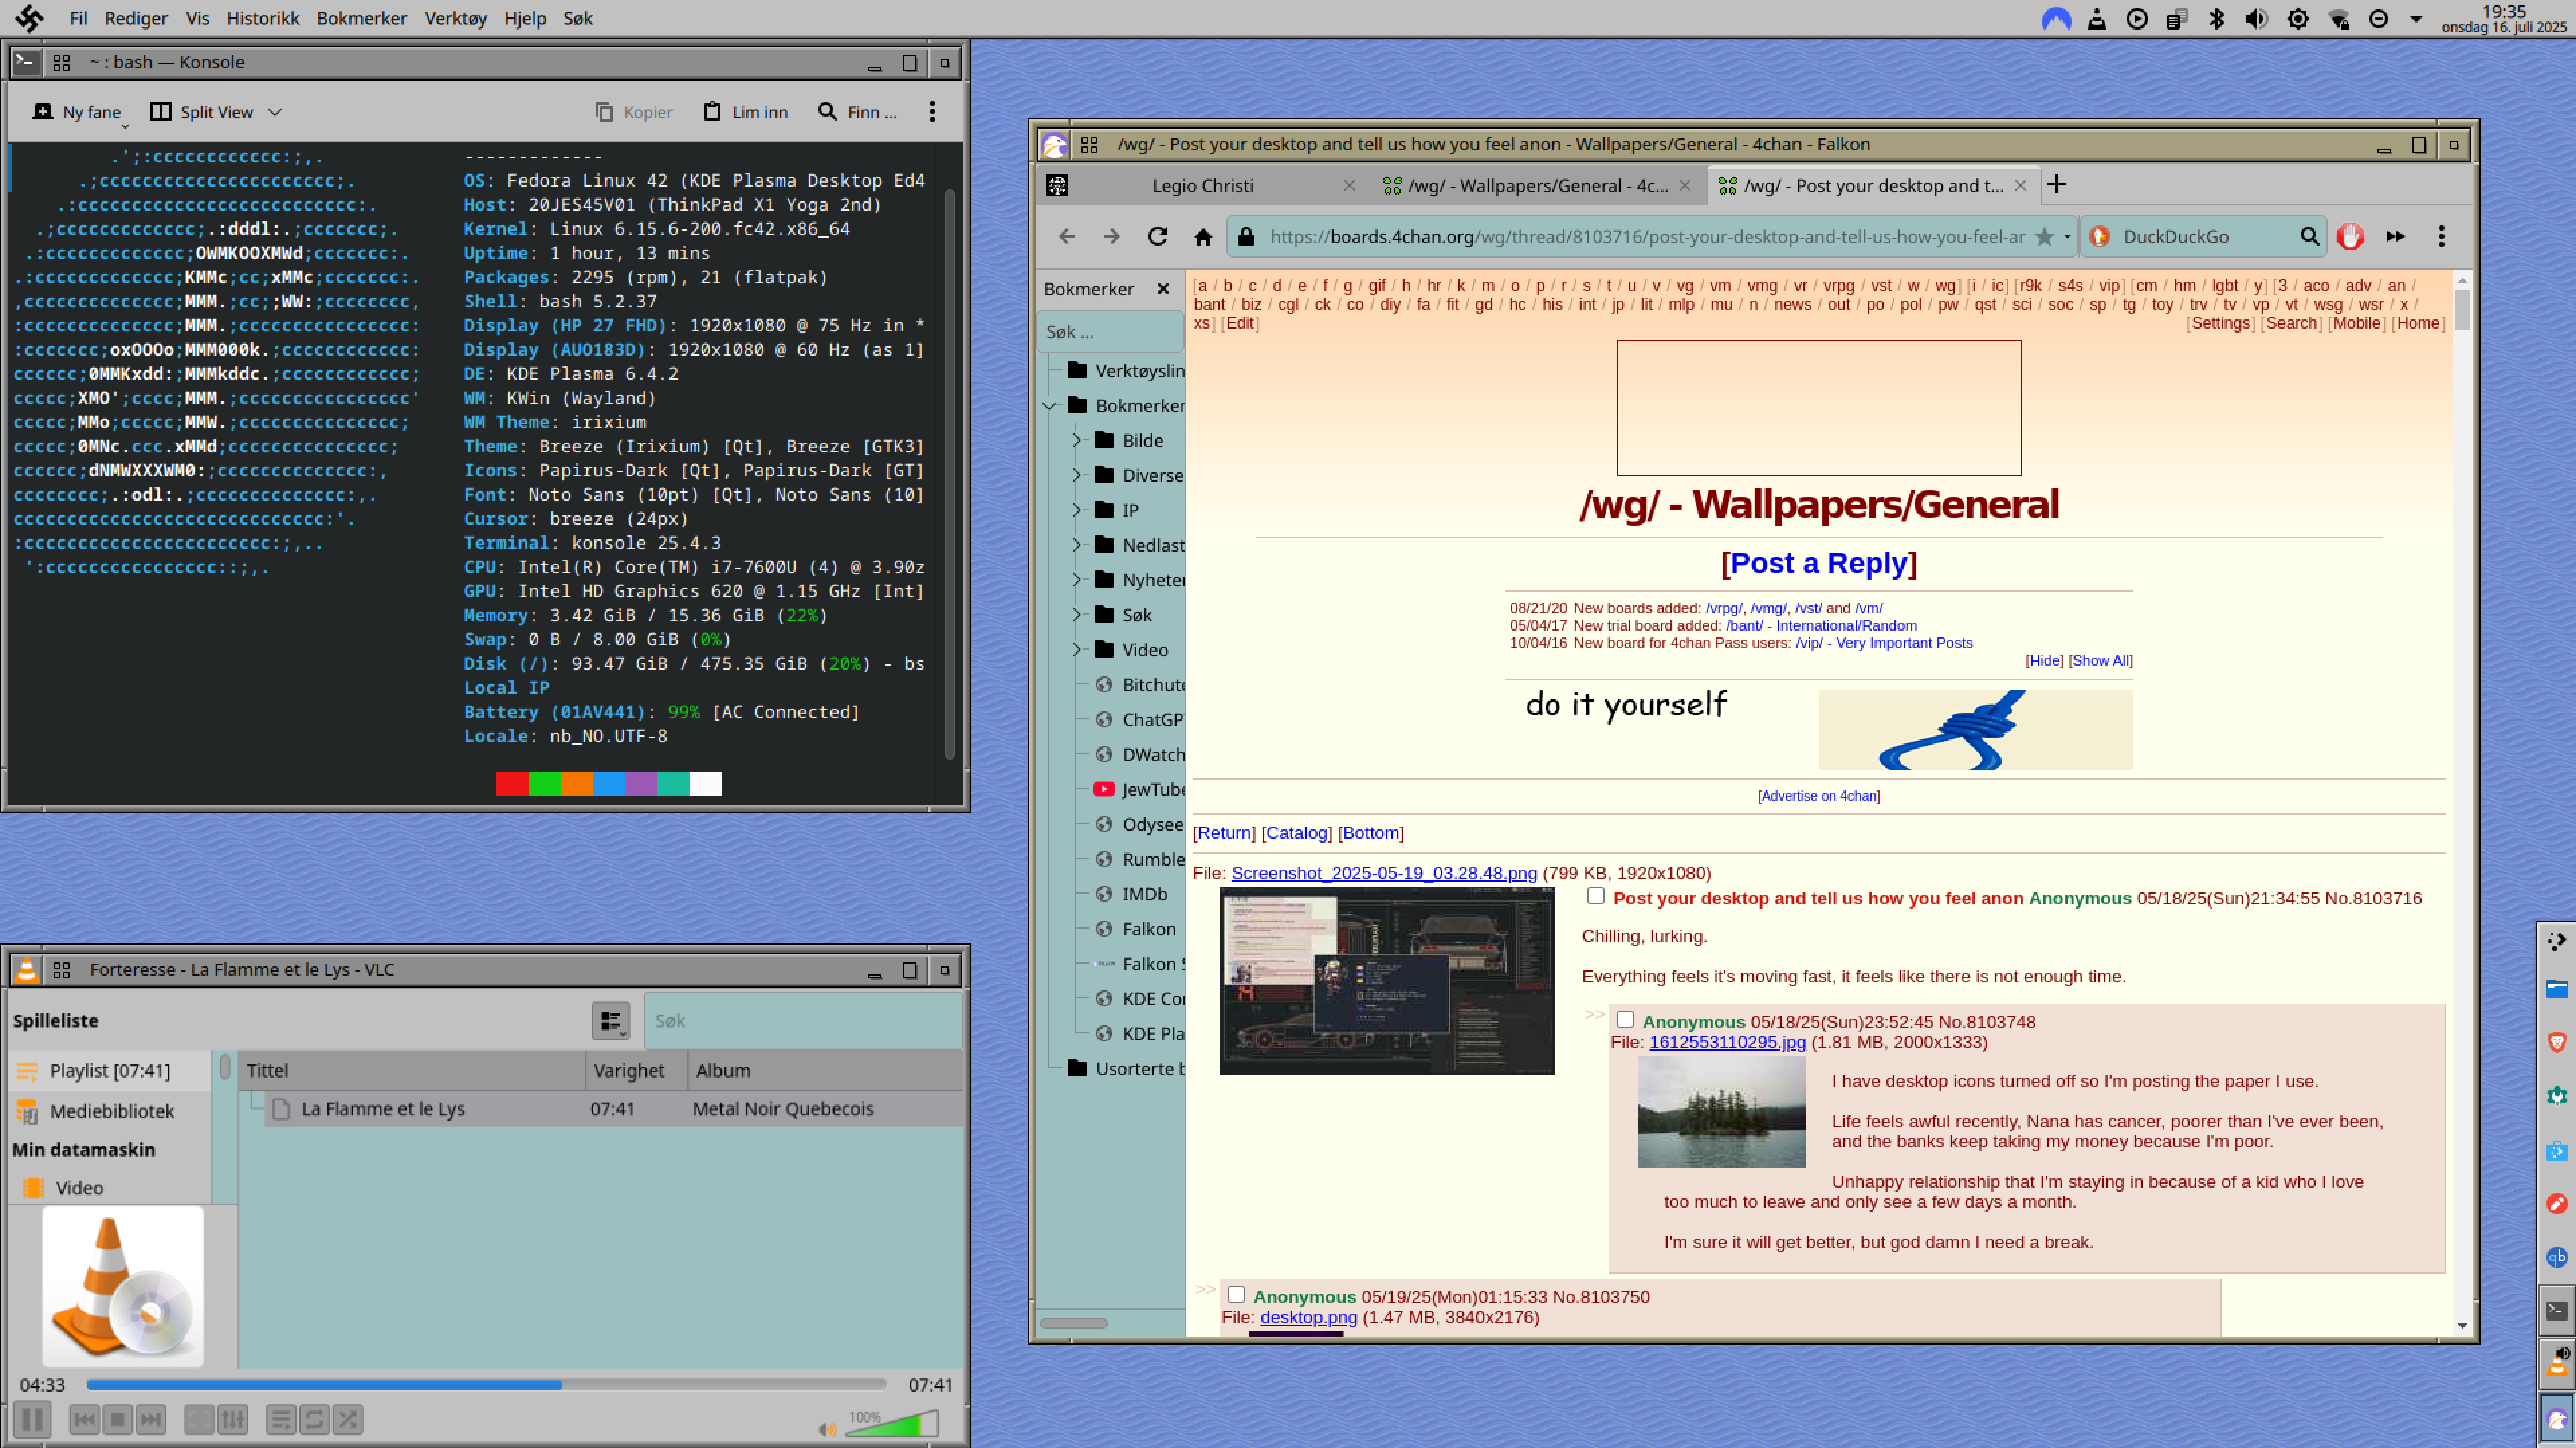Click the VLC playlist search field

click(803, 1021)
